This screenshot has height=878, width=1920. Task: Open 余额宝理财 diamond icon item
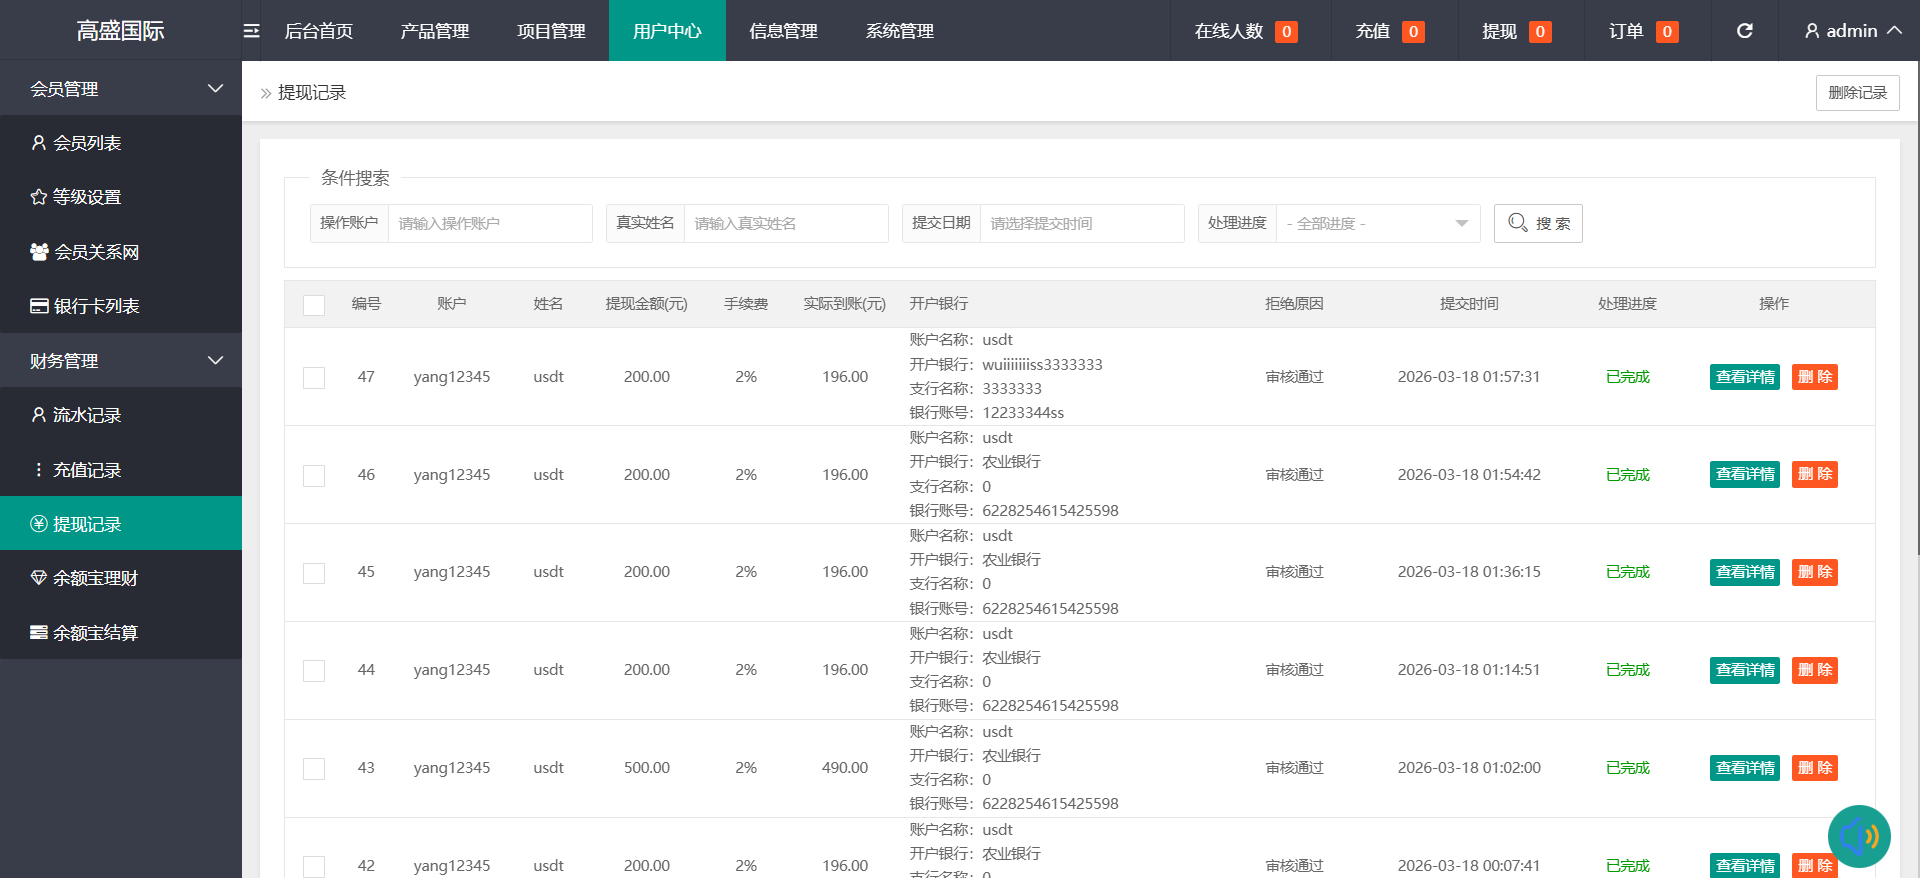39,578
